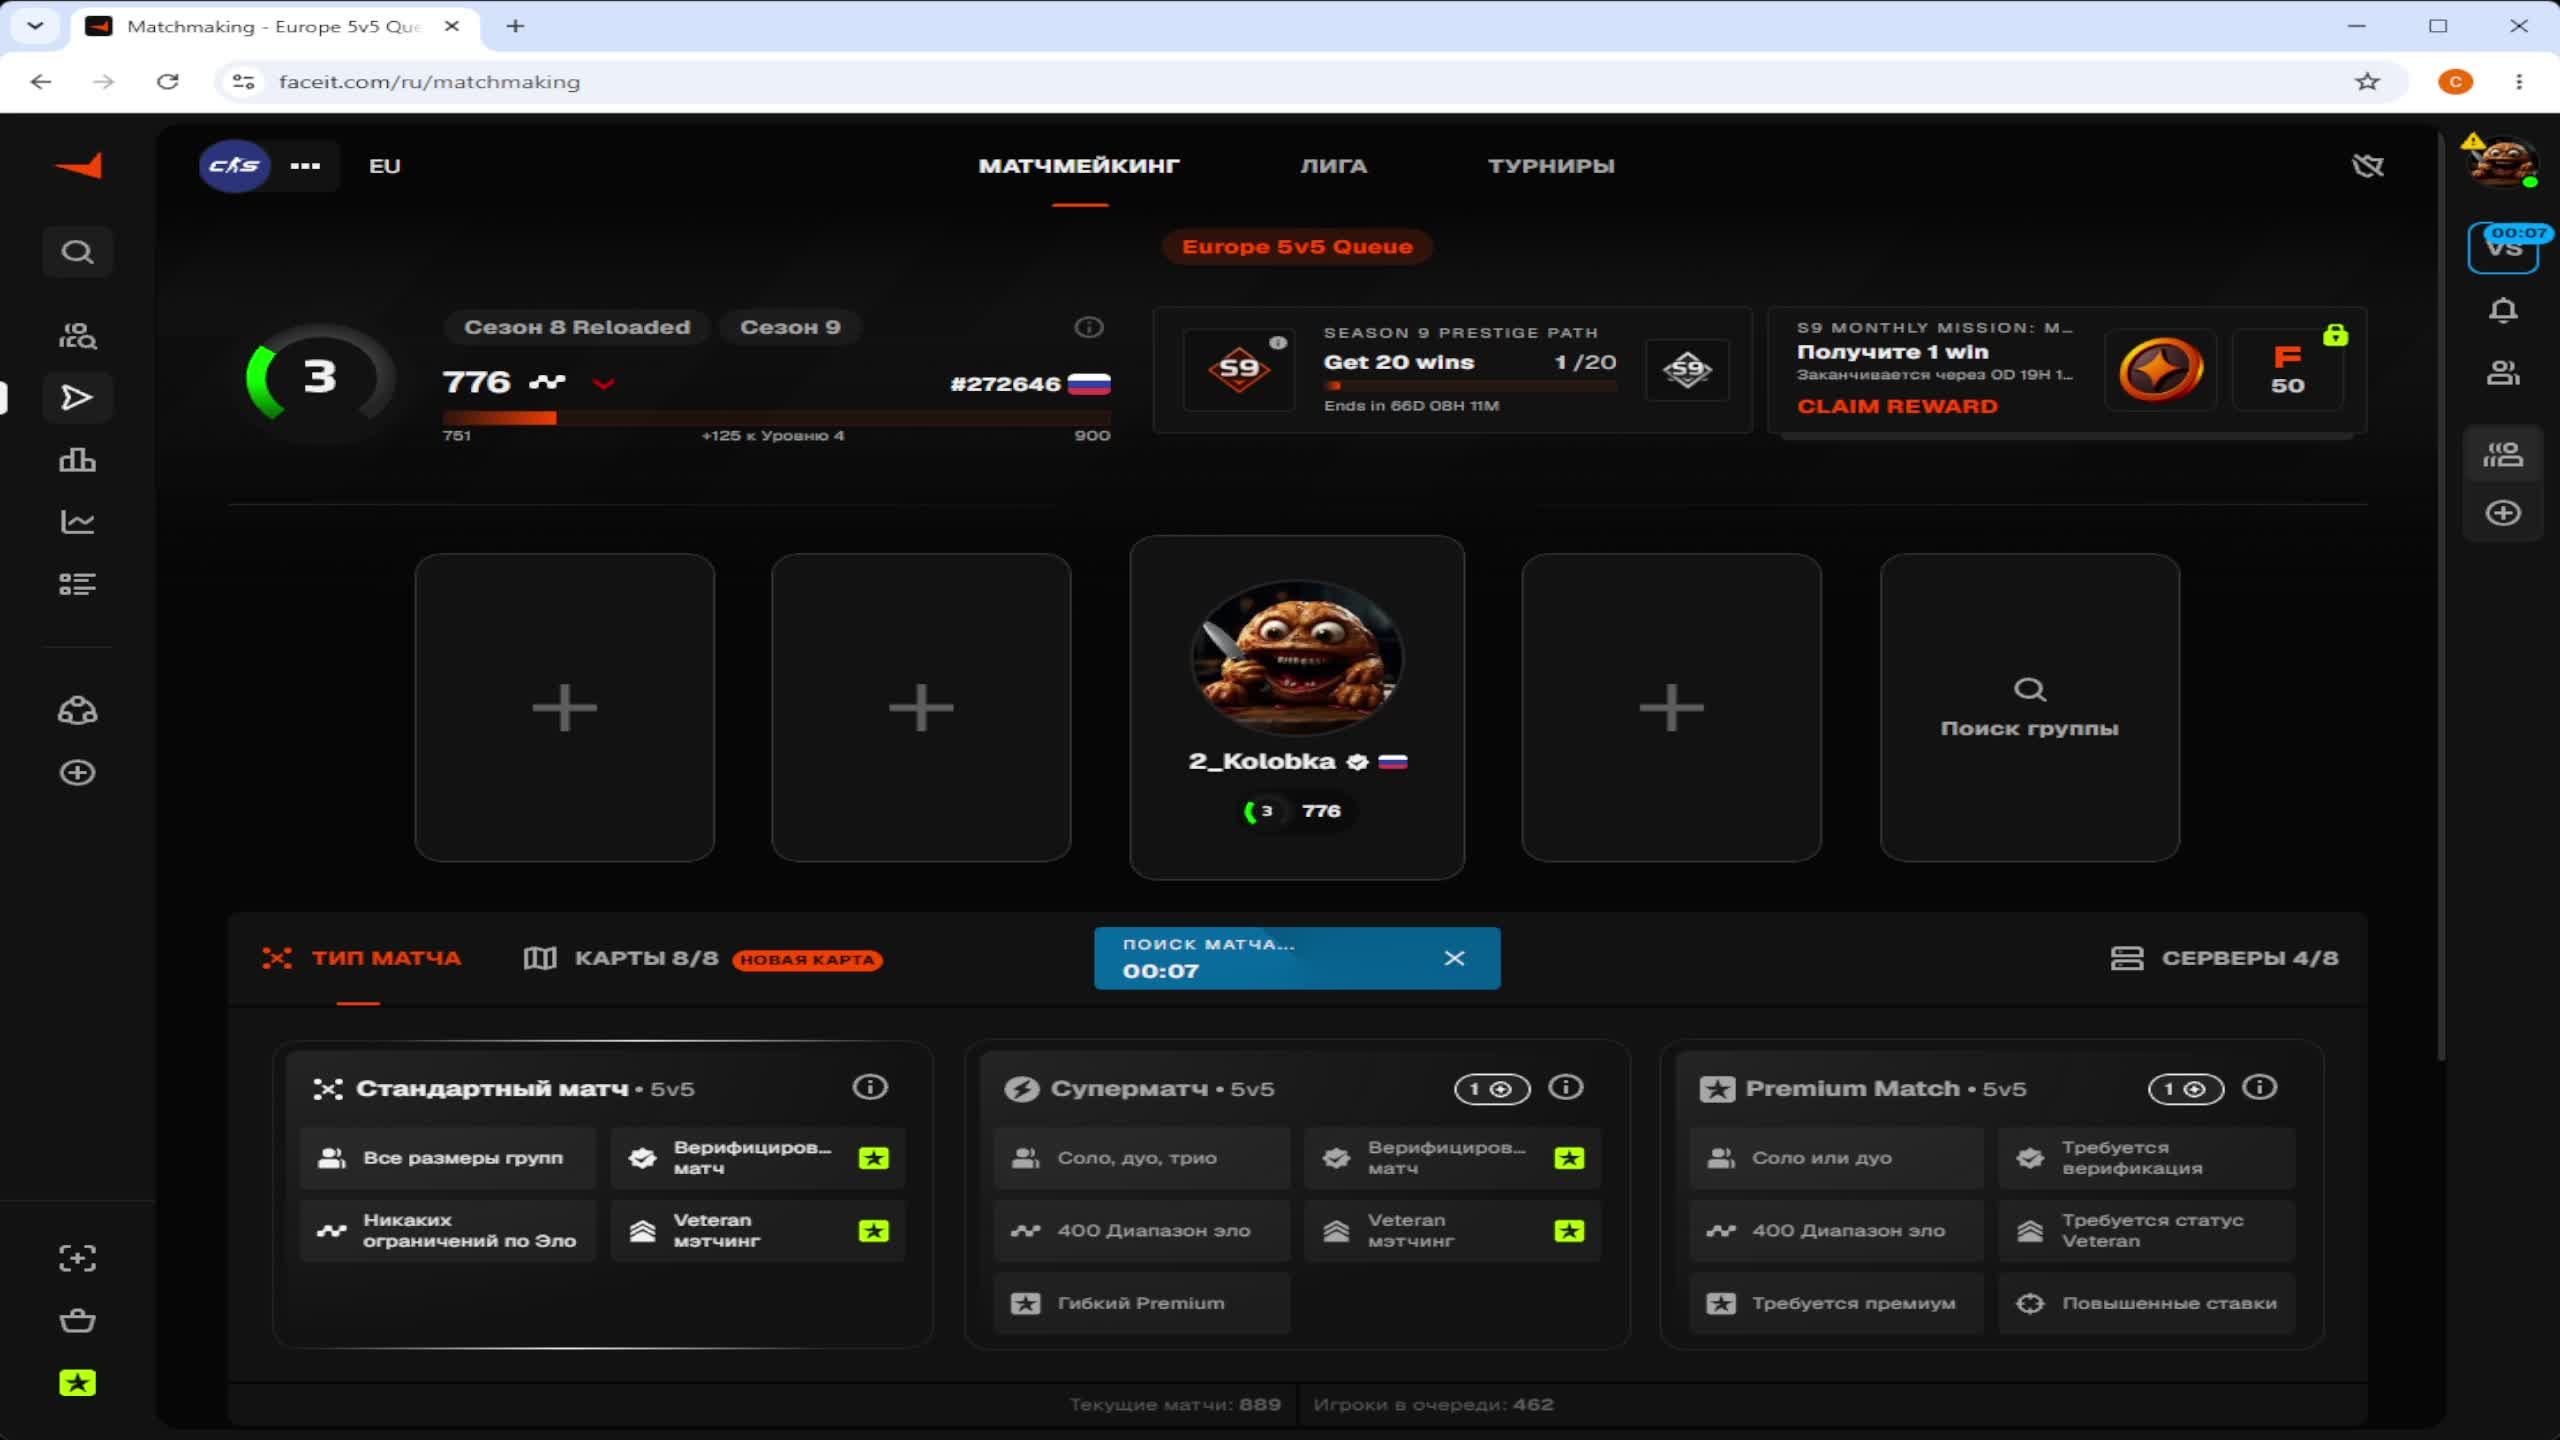
Task: Click the Elo progress bar
Action: [776, 418]
